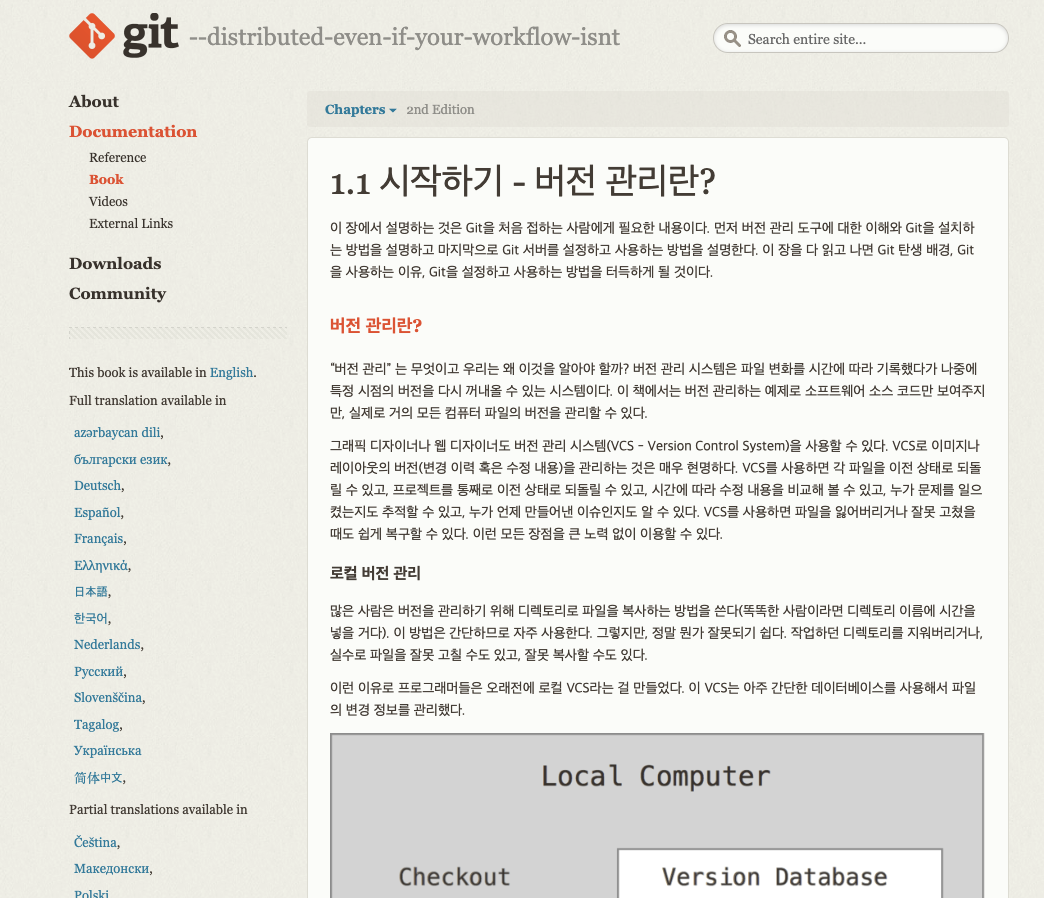
Task: Switch to 日本語 translation
Action: tap(91, 591)
